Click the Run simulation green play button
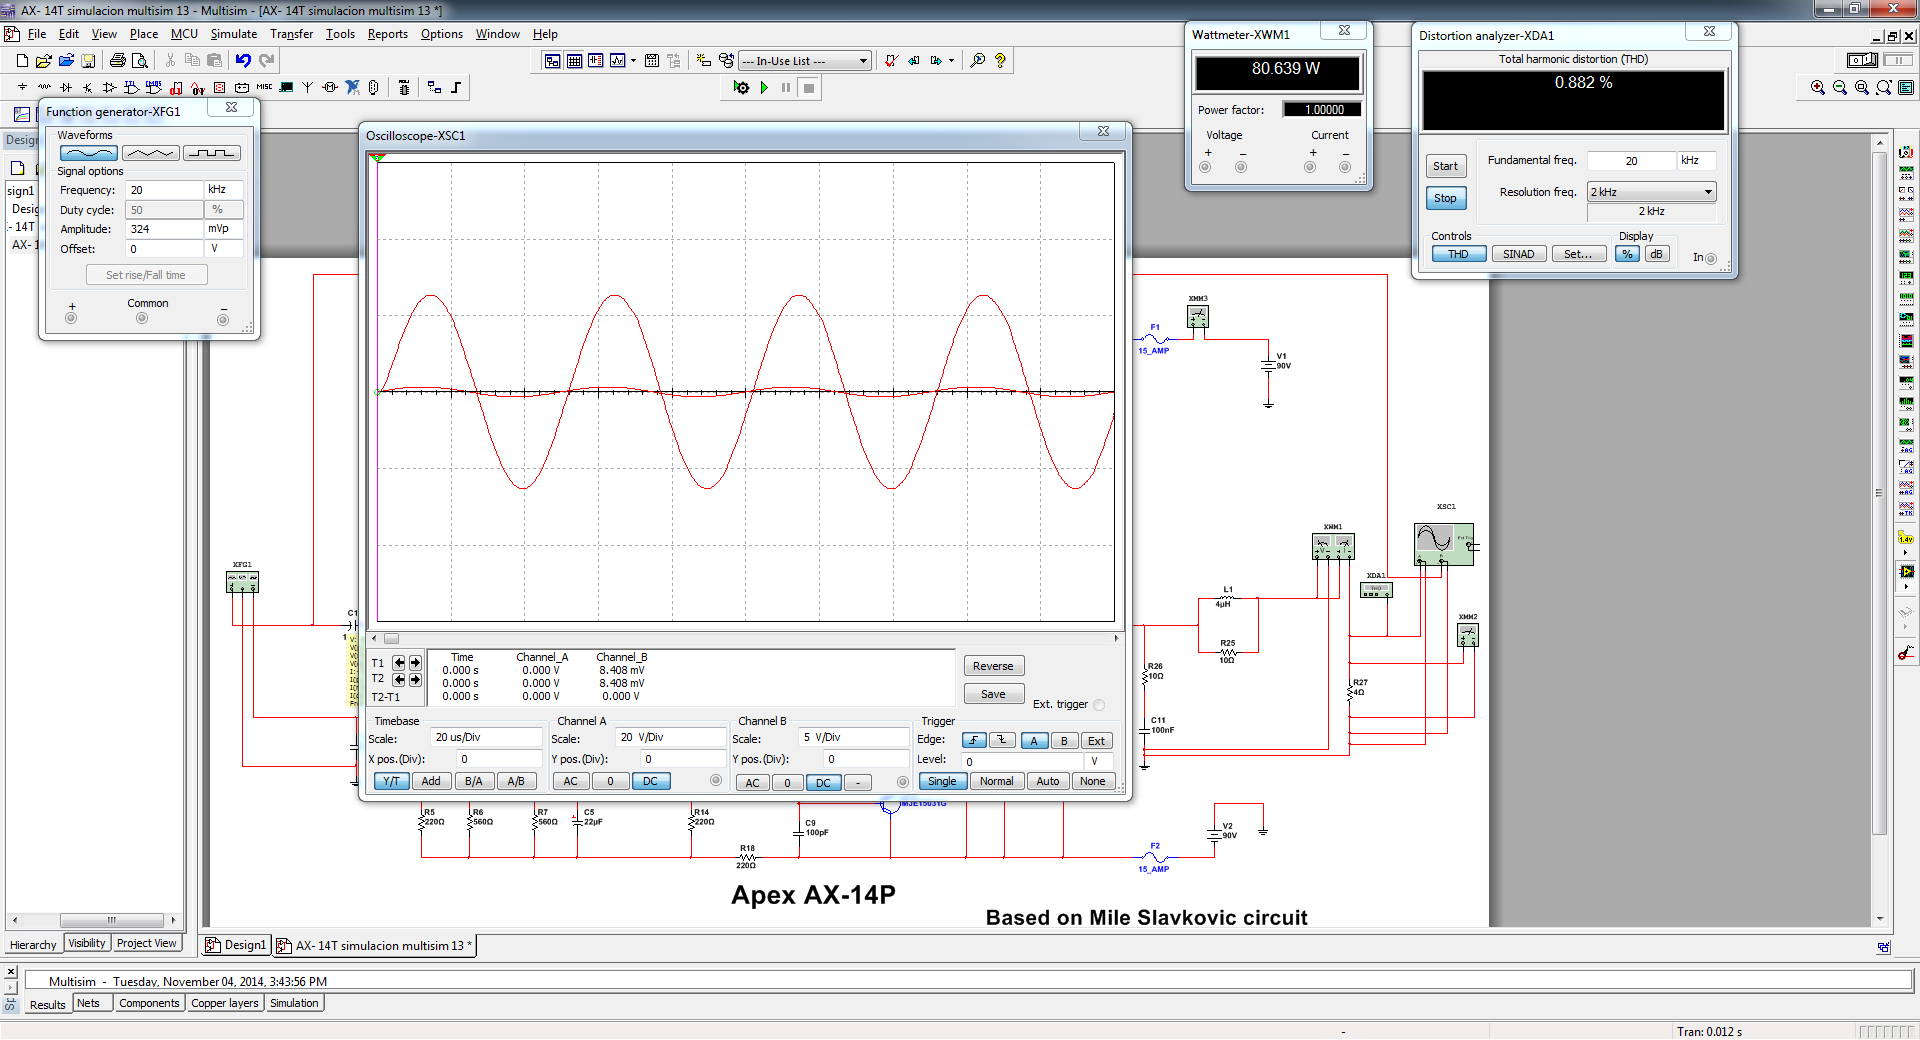The image size is (1920, 1040). tap(765, 88)
